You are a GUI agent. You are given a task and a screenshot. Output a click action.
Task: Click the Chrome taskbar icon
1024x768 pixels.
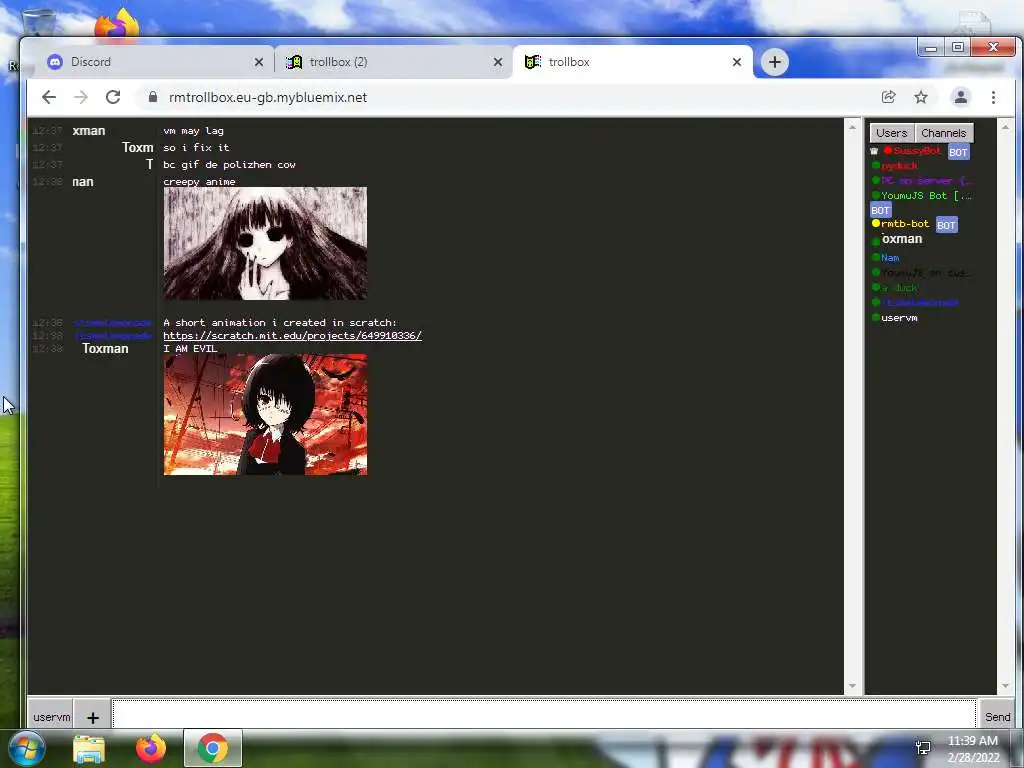pos(212,748)
